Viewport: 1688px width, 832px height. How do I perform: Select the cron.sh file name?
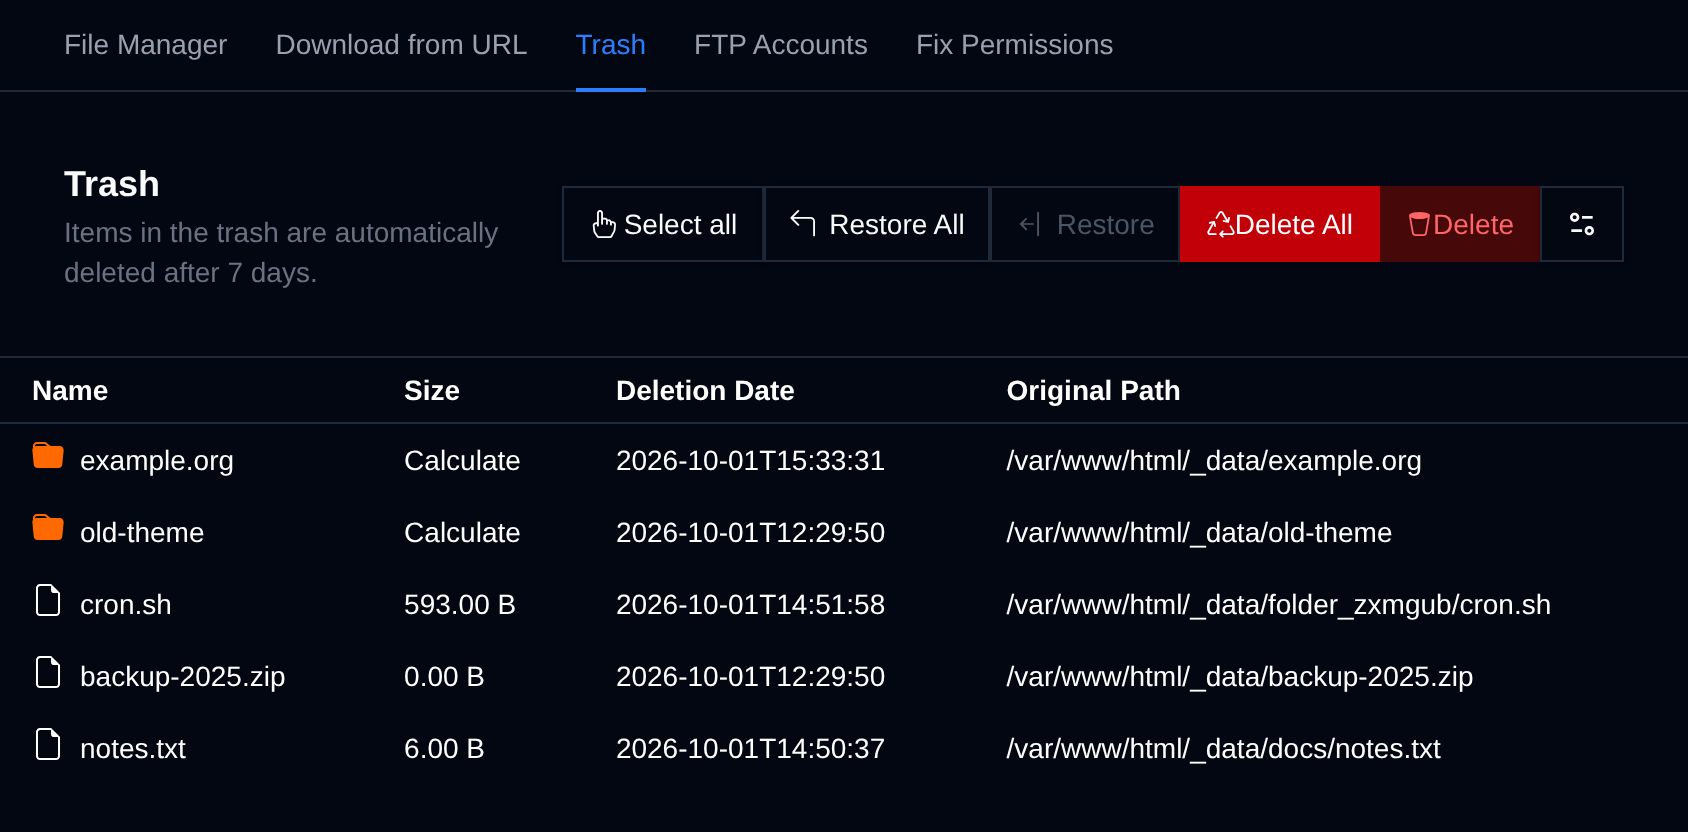pos(126,604)
